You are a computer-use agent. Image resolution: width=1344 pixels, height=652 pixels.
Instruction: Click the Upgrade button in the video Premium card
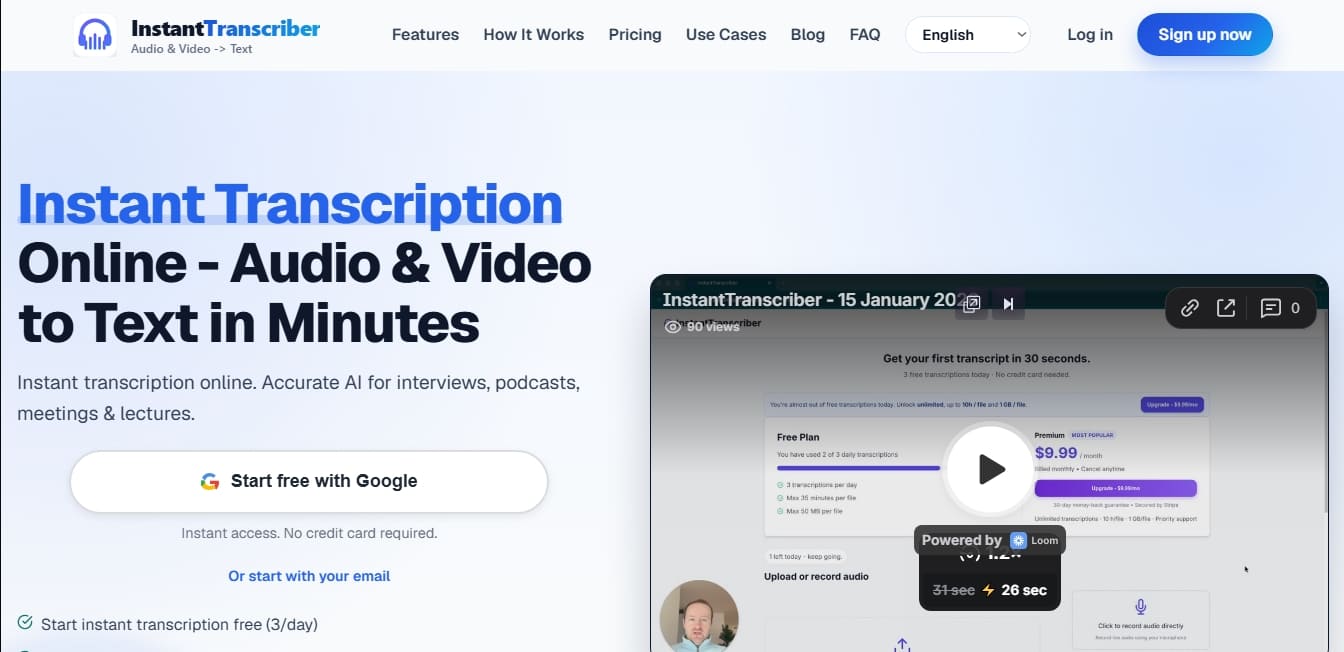click(1115, 488)
